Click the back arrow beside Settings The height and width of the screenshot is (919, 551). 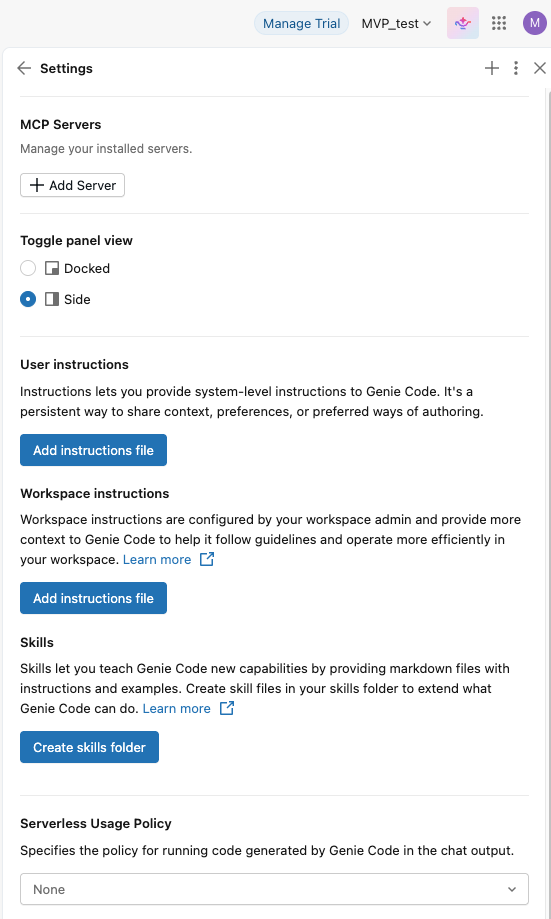tap(24, 68)
